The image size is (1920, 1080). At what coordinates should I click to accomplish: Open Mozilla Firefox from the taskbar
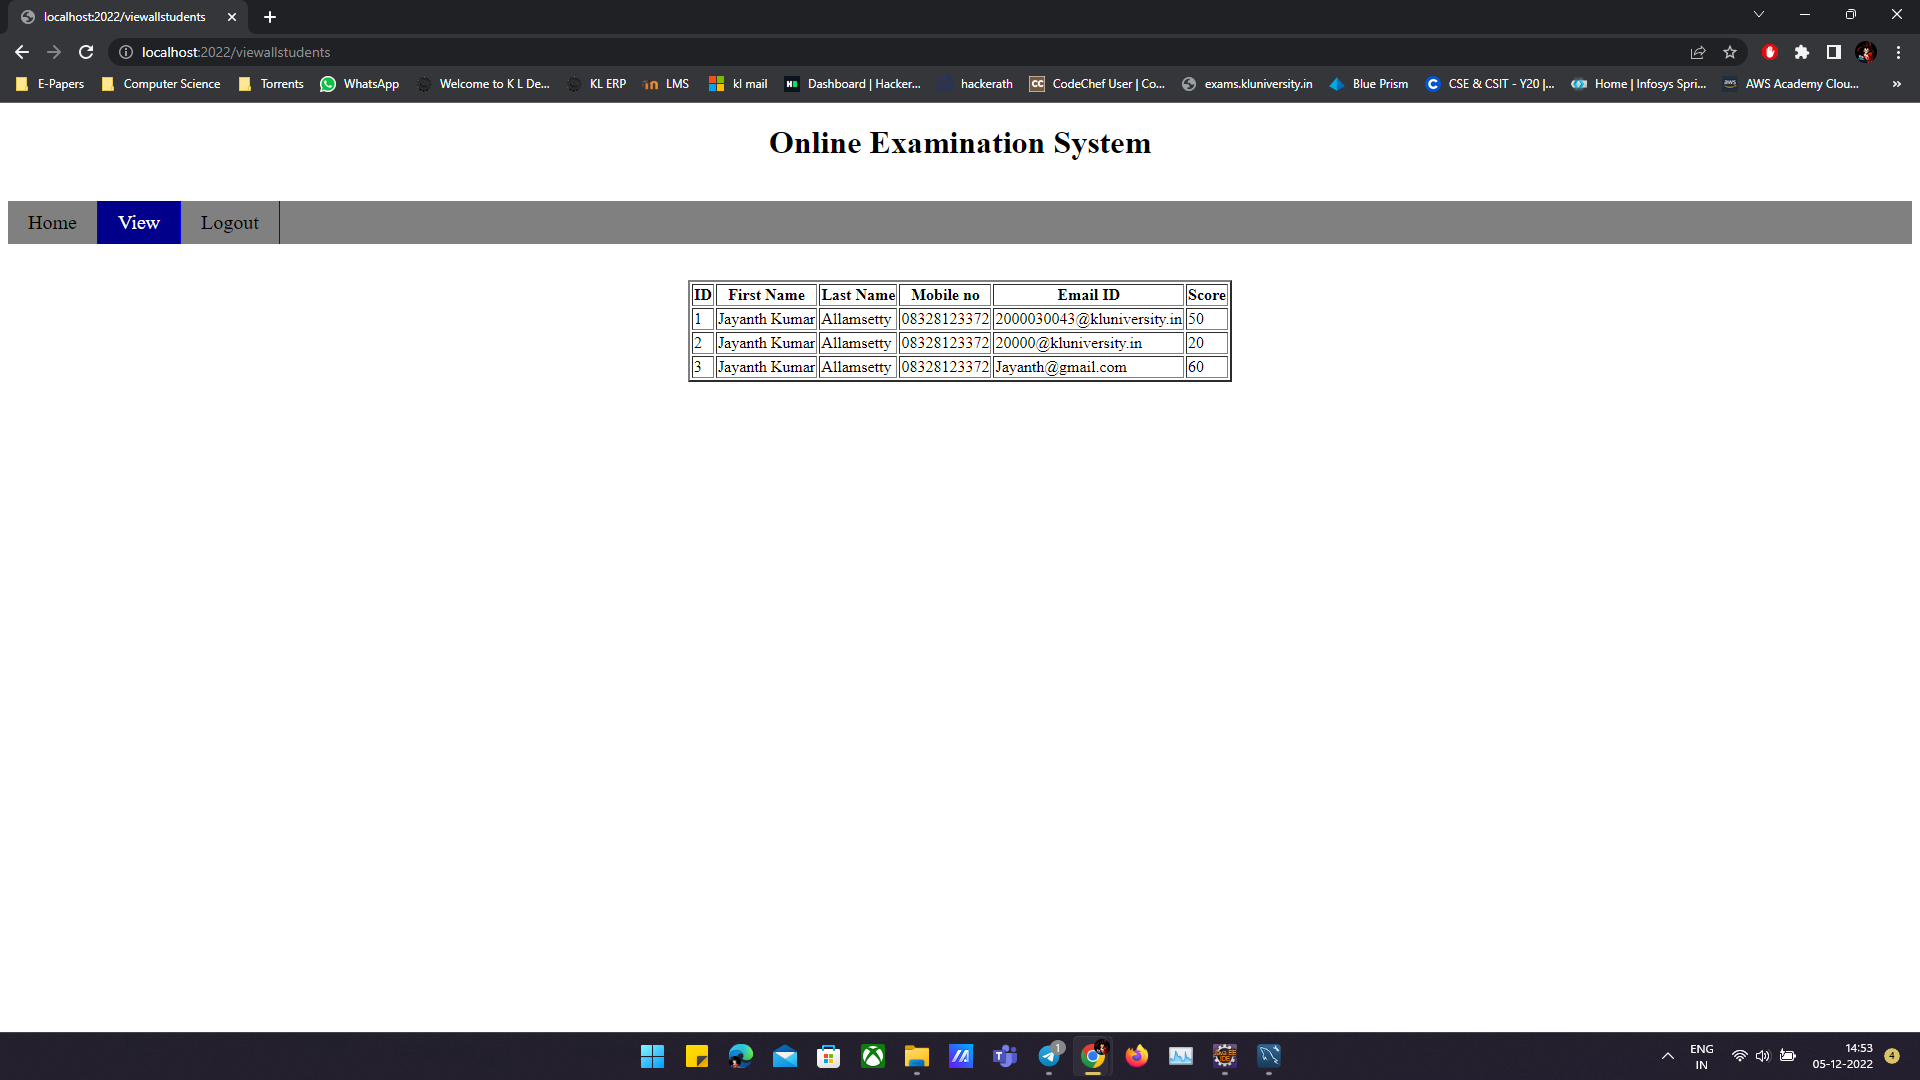point(1137,1056)
